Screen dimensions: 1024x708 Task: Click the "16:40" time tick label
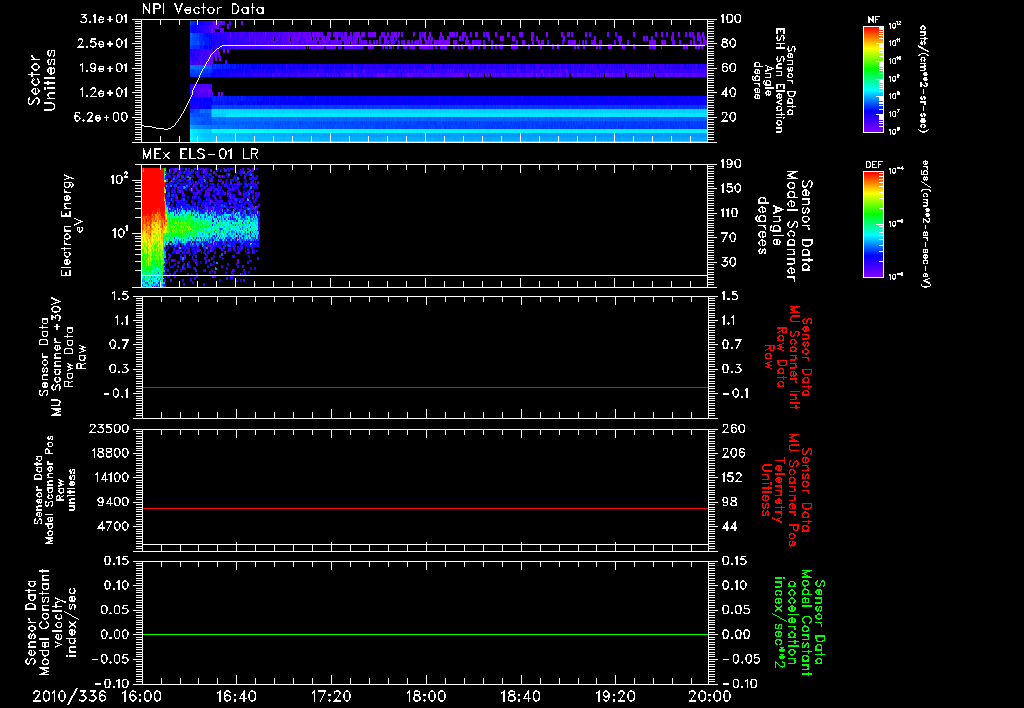[x=236, y=696]
